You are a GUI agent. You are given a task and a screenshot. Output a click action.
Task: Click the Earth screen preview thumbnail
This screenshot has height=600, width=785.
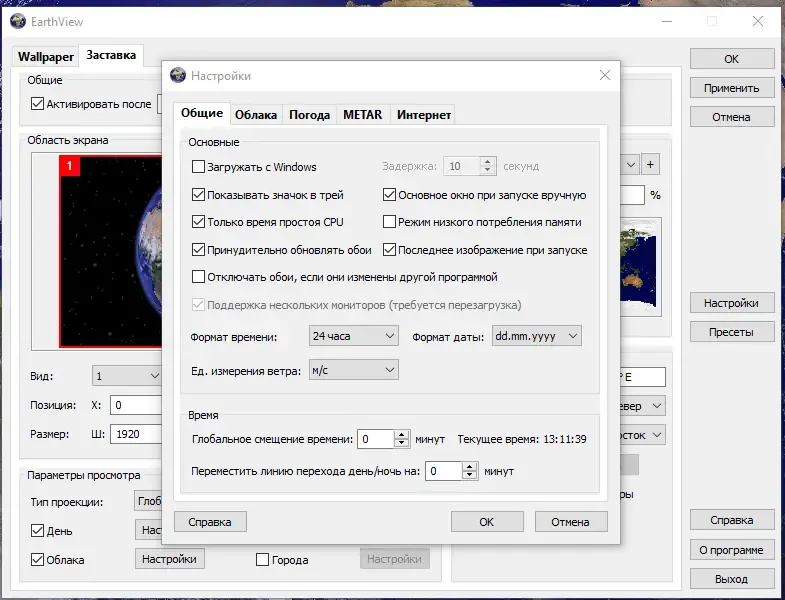click(111, 251)
